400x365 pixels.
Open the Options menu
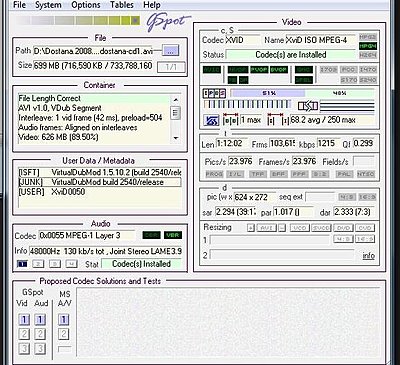point(86,5)
